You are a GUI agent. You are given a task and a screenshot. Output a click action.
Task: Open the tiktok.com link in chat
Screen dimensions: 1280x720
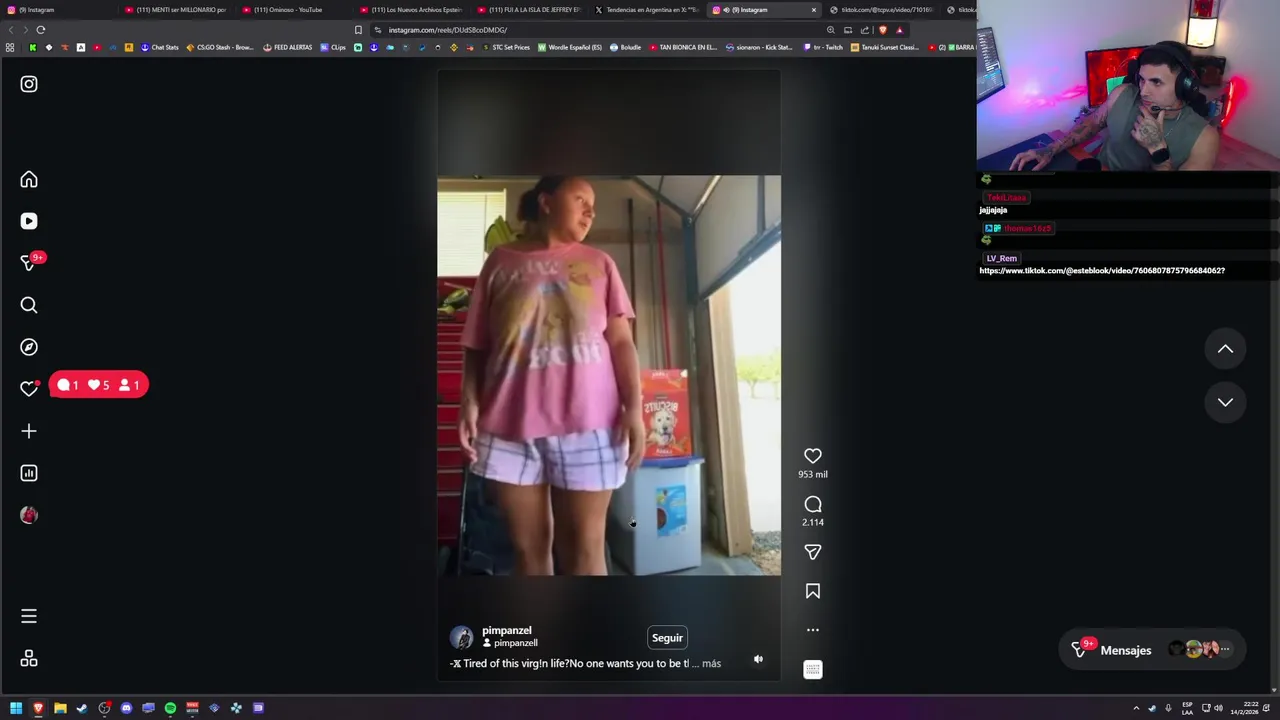[x=1102, y=270]
